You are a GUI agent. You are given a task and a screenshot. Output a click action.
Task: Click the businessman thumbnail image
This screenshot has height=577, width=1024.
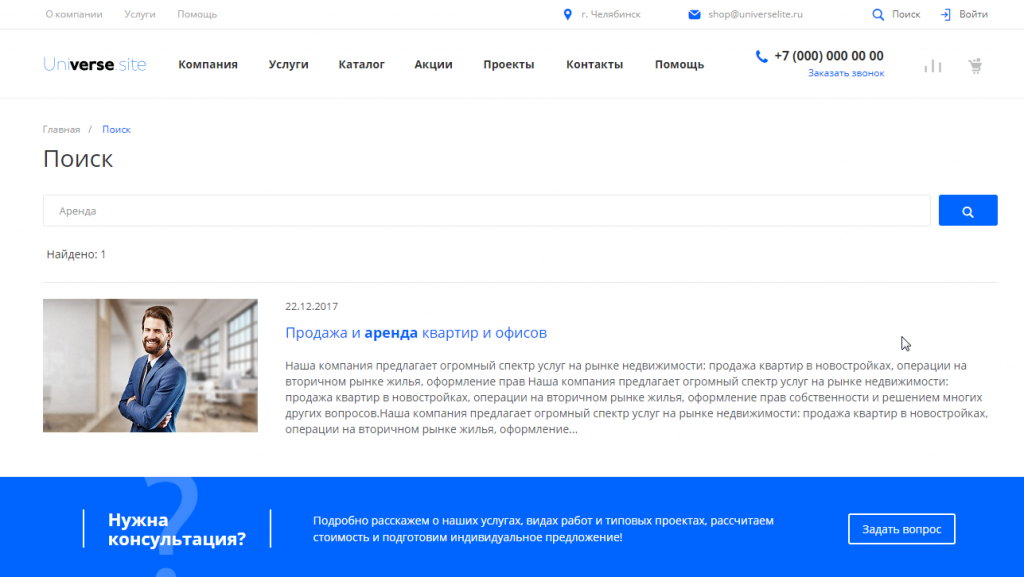150,365
